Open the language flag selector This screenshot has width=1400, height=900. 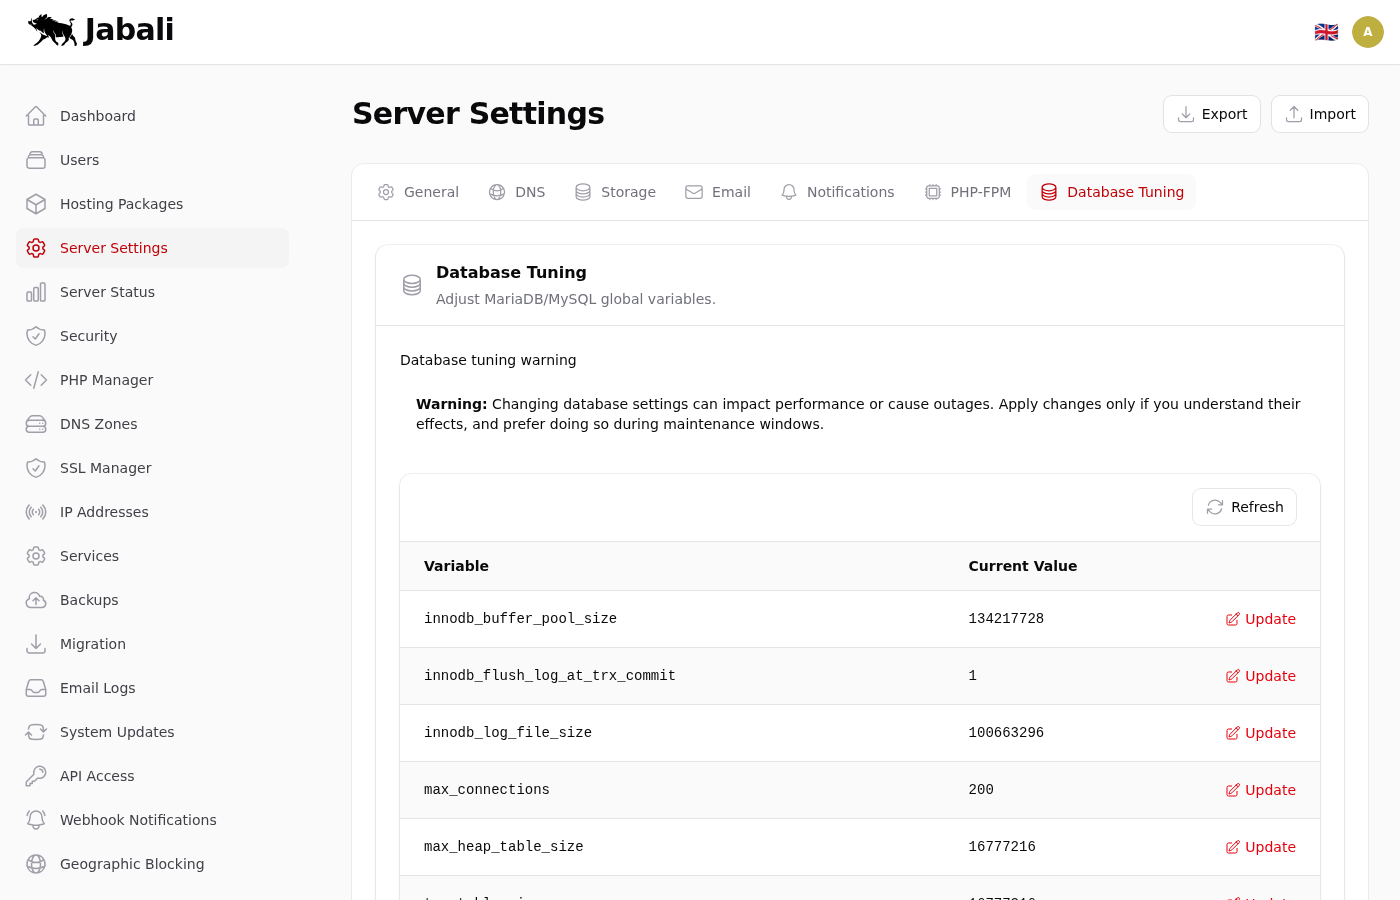(x=1326, y=32)
